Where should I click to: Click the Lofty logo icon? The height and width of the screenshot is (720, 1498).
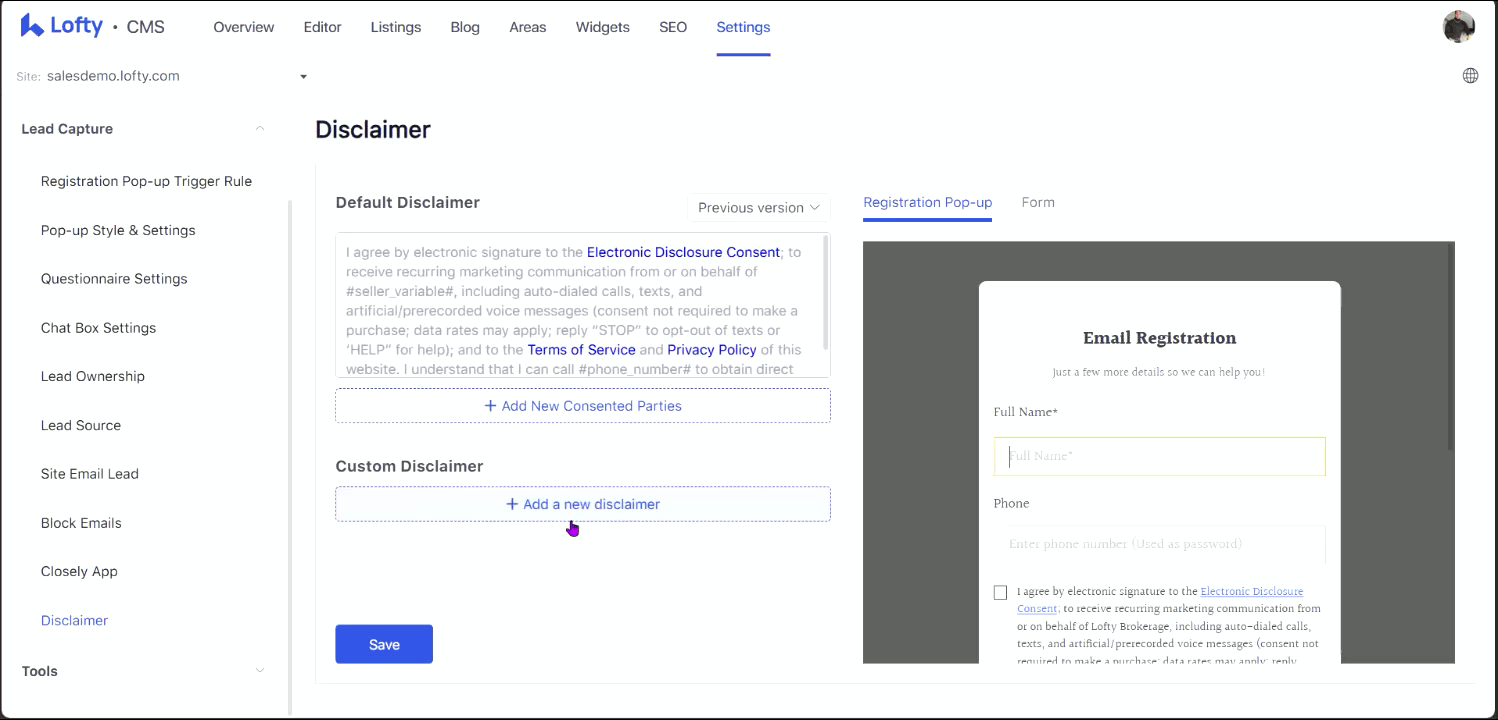click(x=32, y=26)
